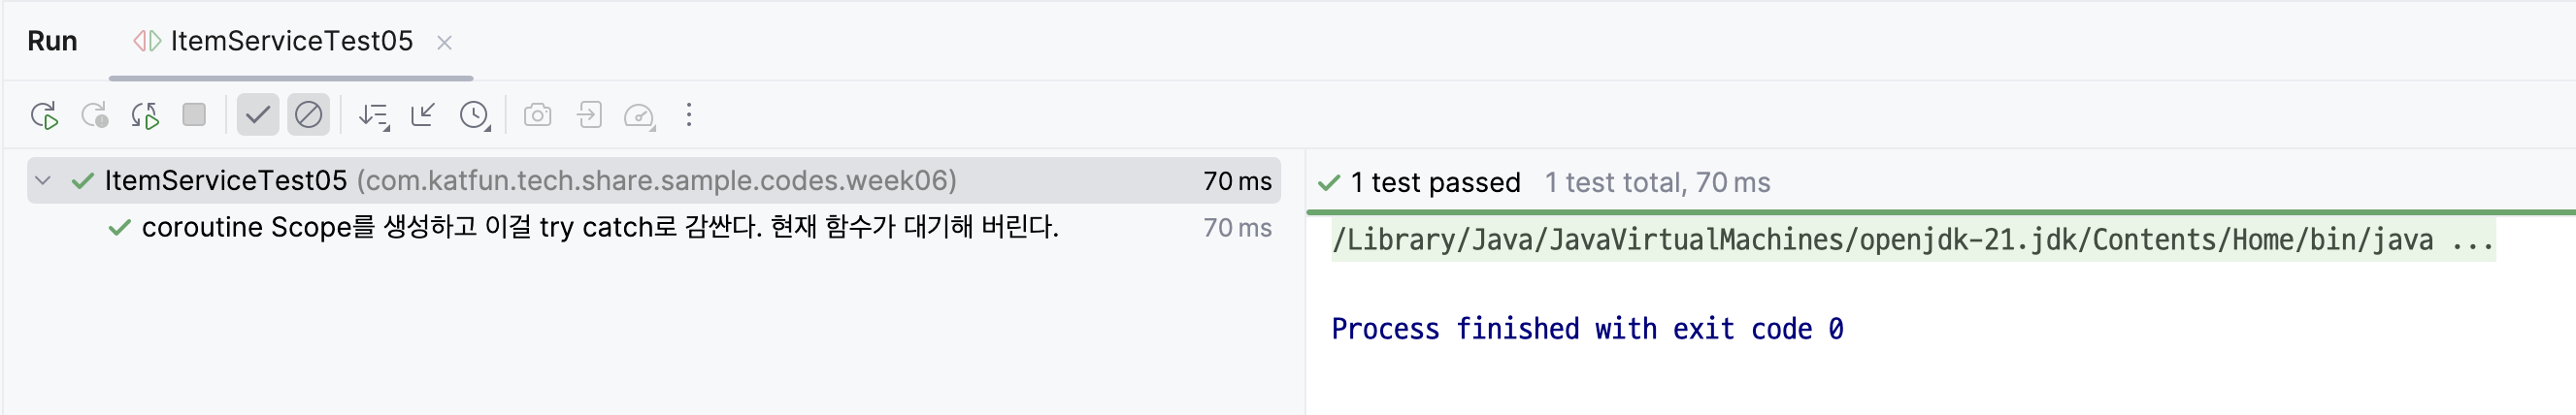This screenshot has width=2576, height=415.
Task: Click Rerun Failed Tests icon
Action: tap(95, 116)
